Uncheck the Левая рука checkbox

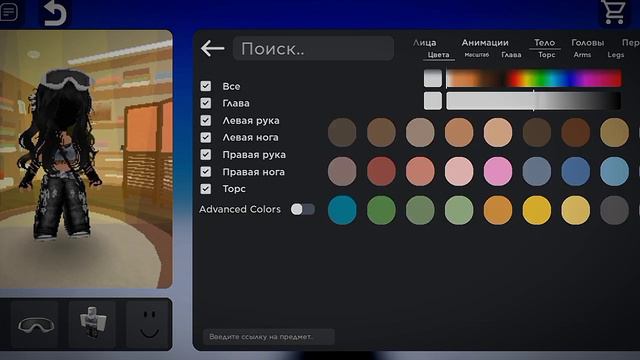tap(206, 120)
